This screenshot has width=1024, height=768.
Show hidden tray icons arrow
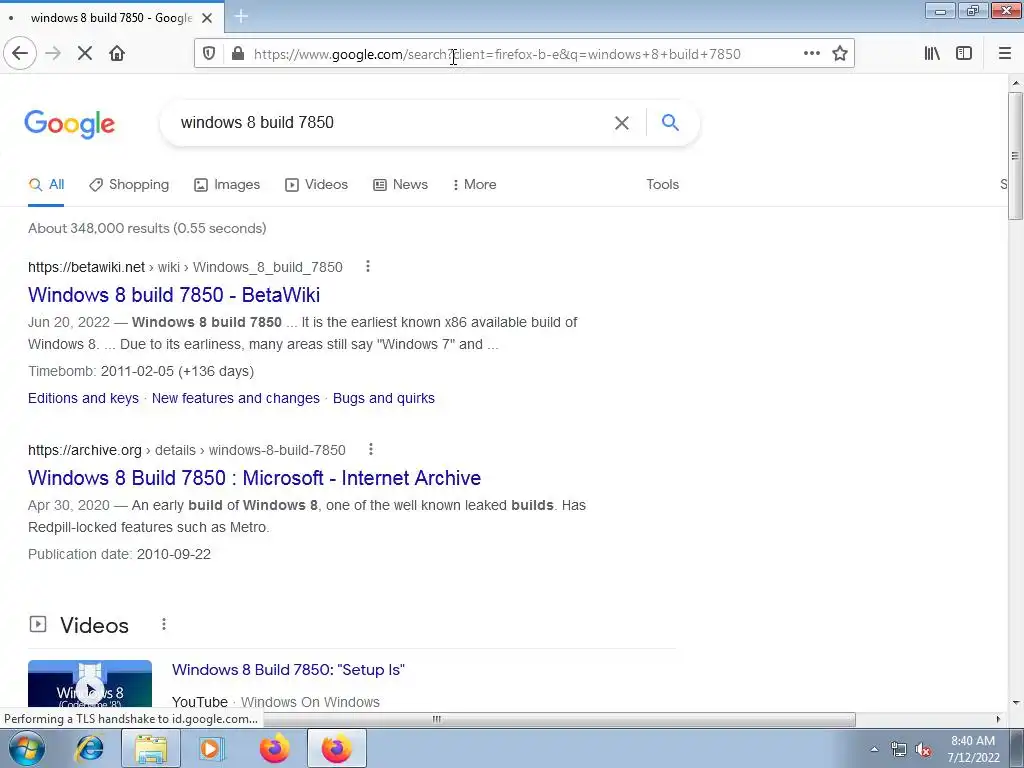pos(874,750)
